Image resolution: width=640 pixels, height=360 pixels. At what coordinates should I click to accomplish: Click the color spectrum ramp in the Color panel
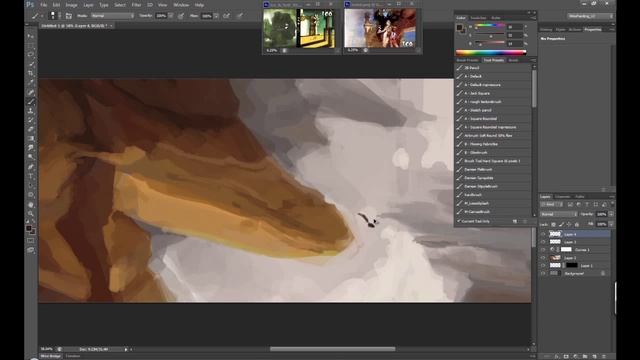pos(491,52)
